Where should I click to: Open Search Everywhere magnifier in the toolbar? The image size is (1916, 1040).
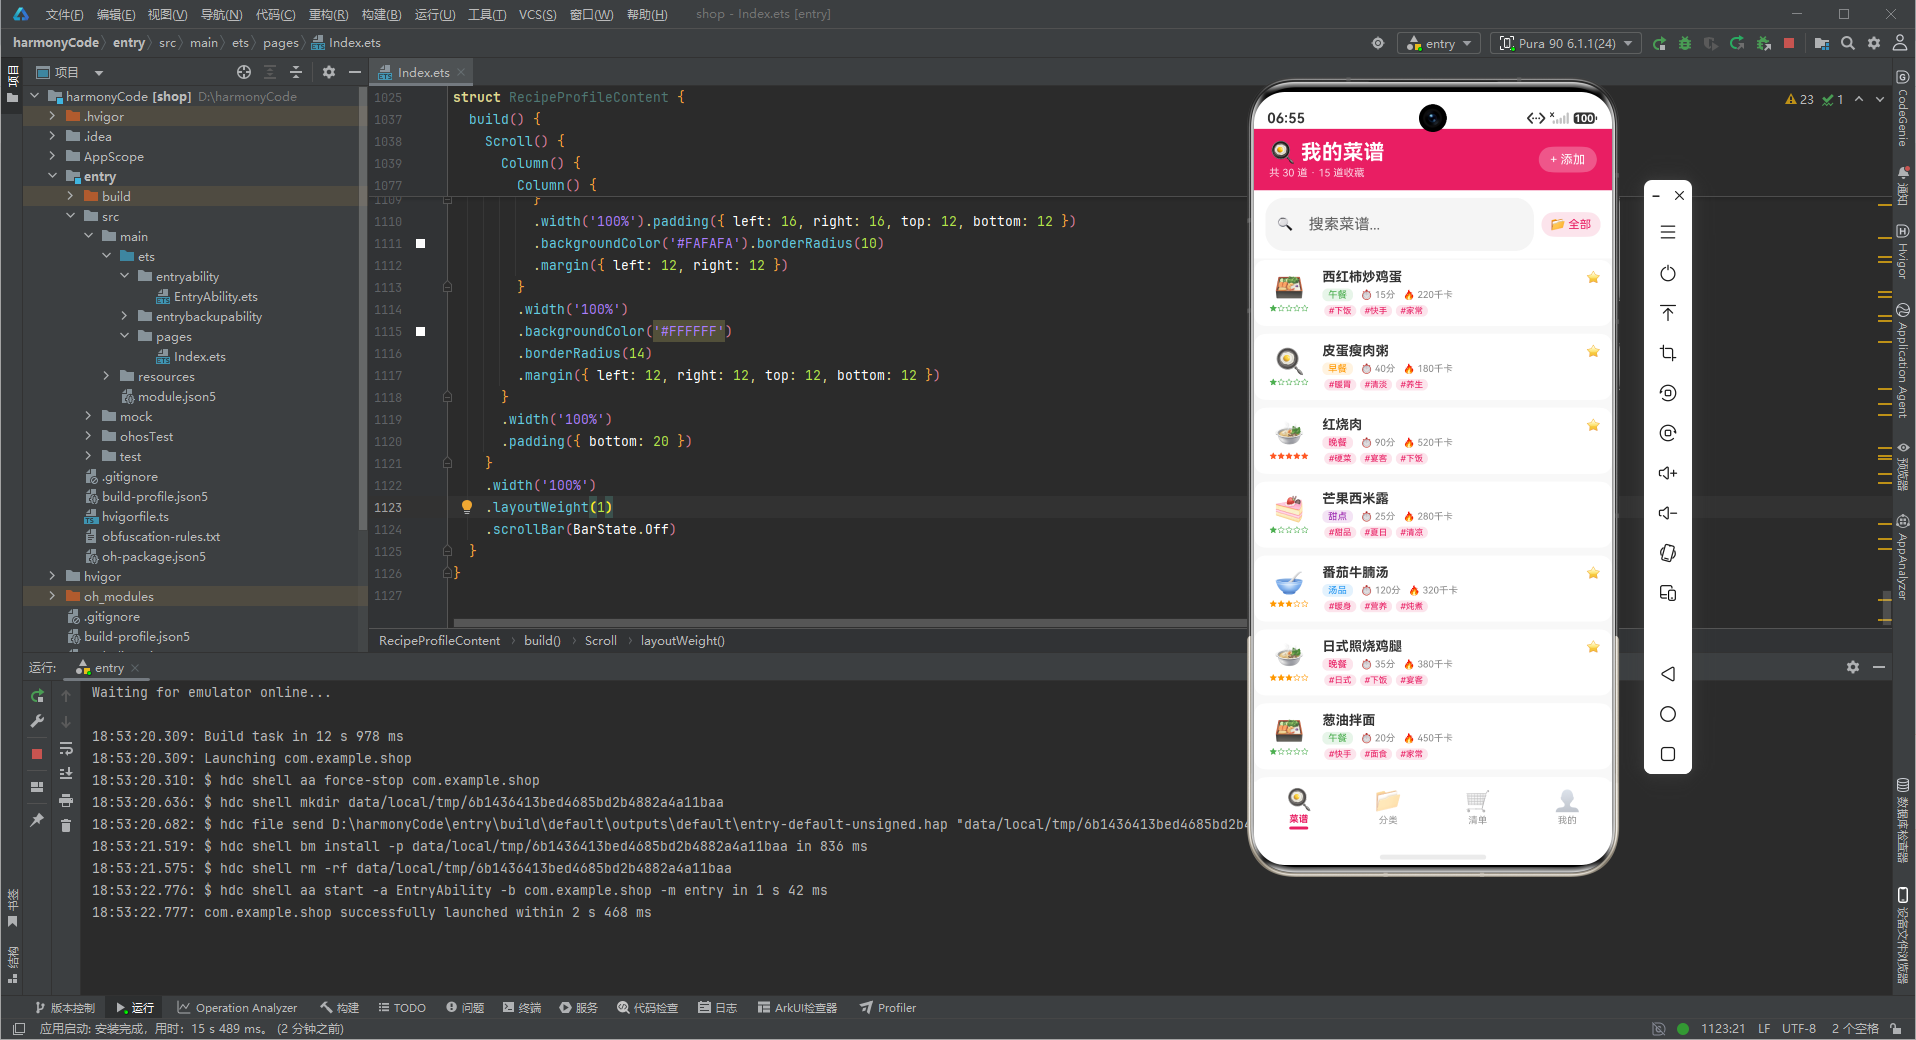[1848, 43]
